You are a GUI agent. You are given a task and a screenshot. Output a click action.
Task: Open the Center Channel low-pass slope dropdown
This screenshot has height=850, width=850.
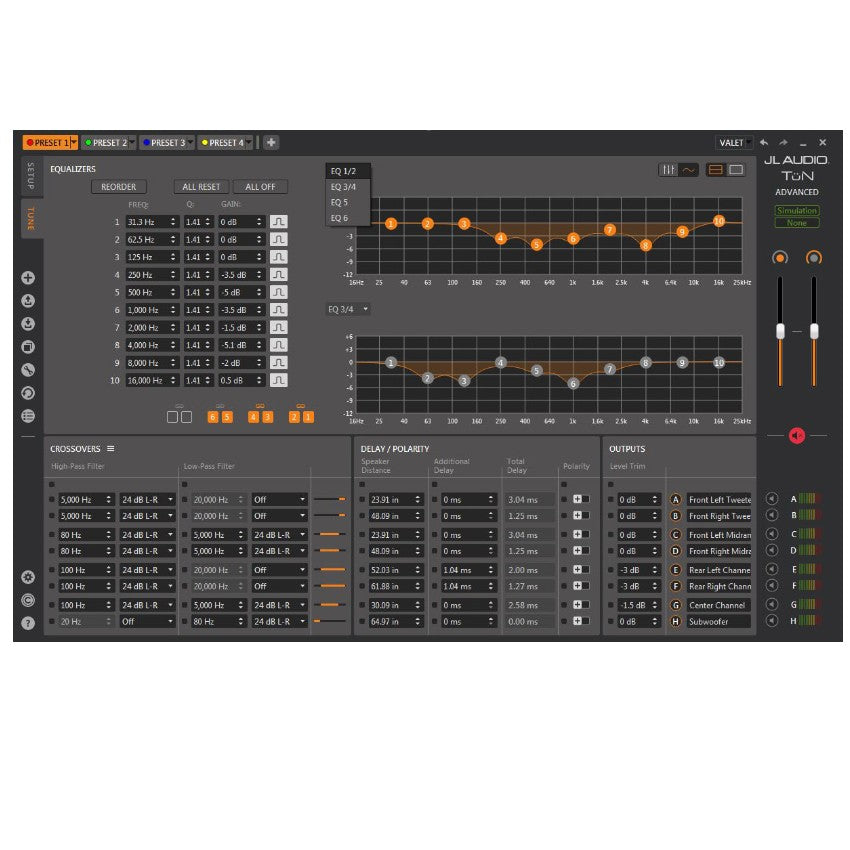pyautogui.click(x=280, y=605)
